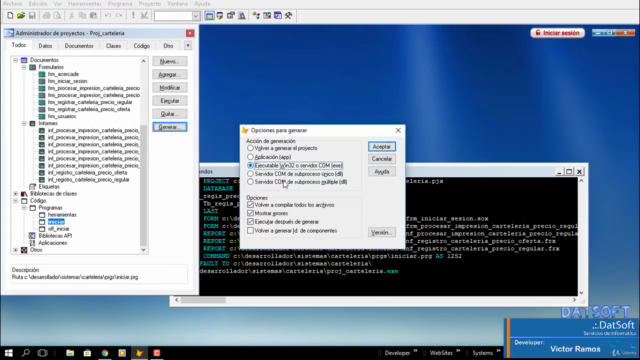This screenshot has height=360, width=640.
Task: Collapse the Código tree node
Action: [16, 201]
